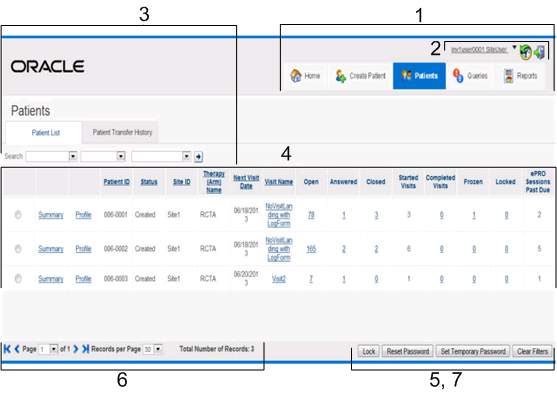Click the Reset Password button

tap(408, 351)
